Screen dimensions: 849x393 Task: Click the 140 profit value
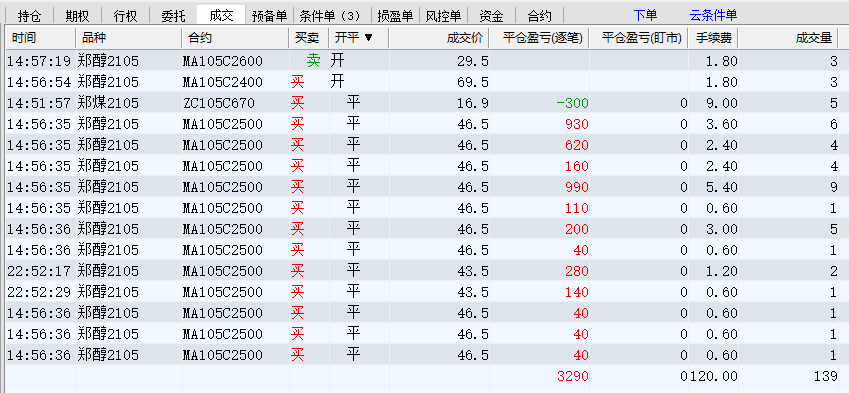point(576,292)
